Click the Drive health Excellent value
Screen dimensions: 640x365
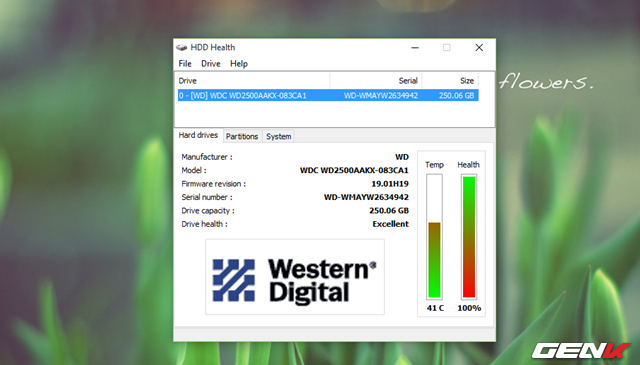point(390,224)
